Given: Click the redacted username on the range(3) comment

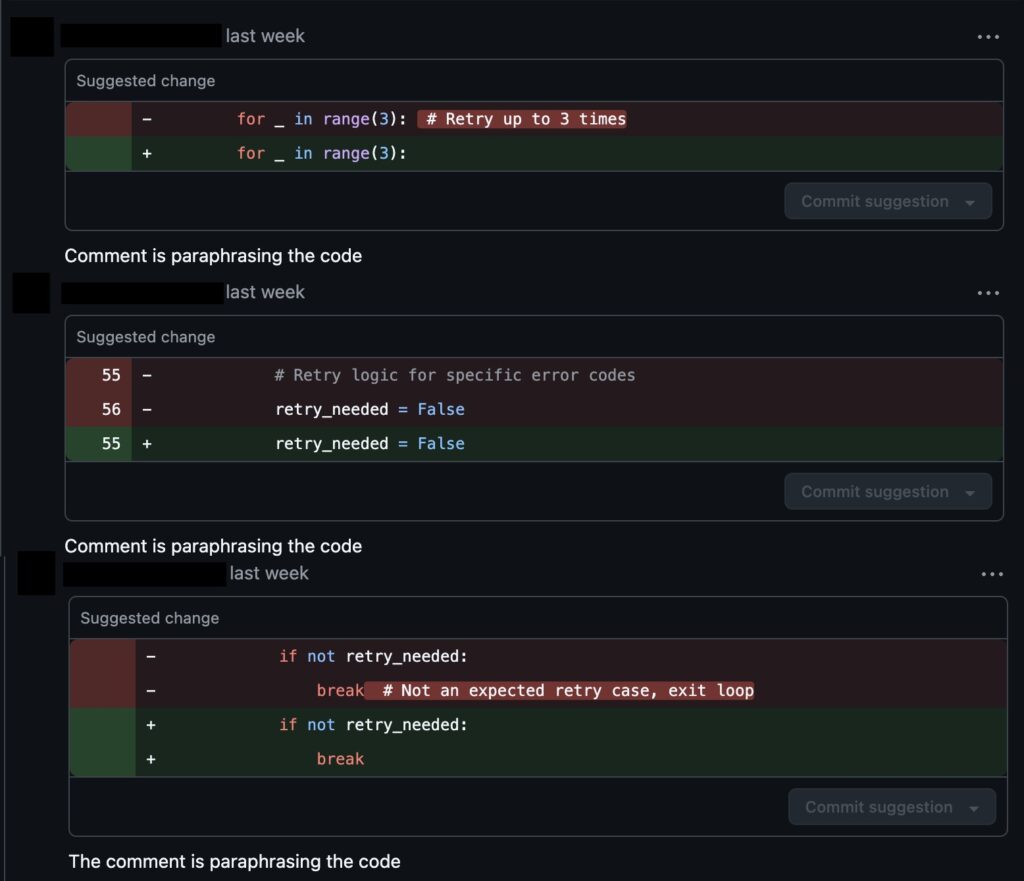Looking at the screenshot, I should tap(141, 36).
